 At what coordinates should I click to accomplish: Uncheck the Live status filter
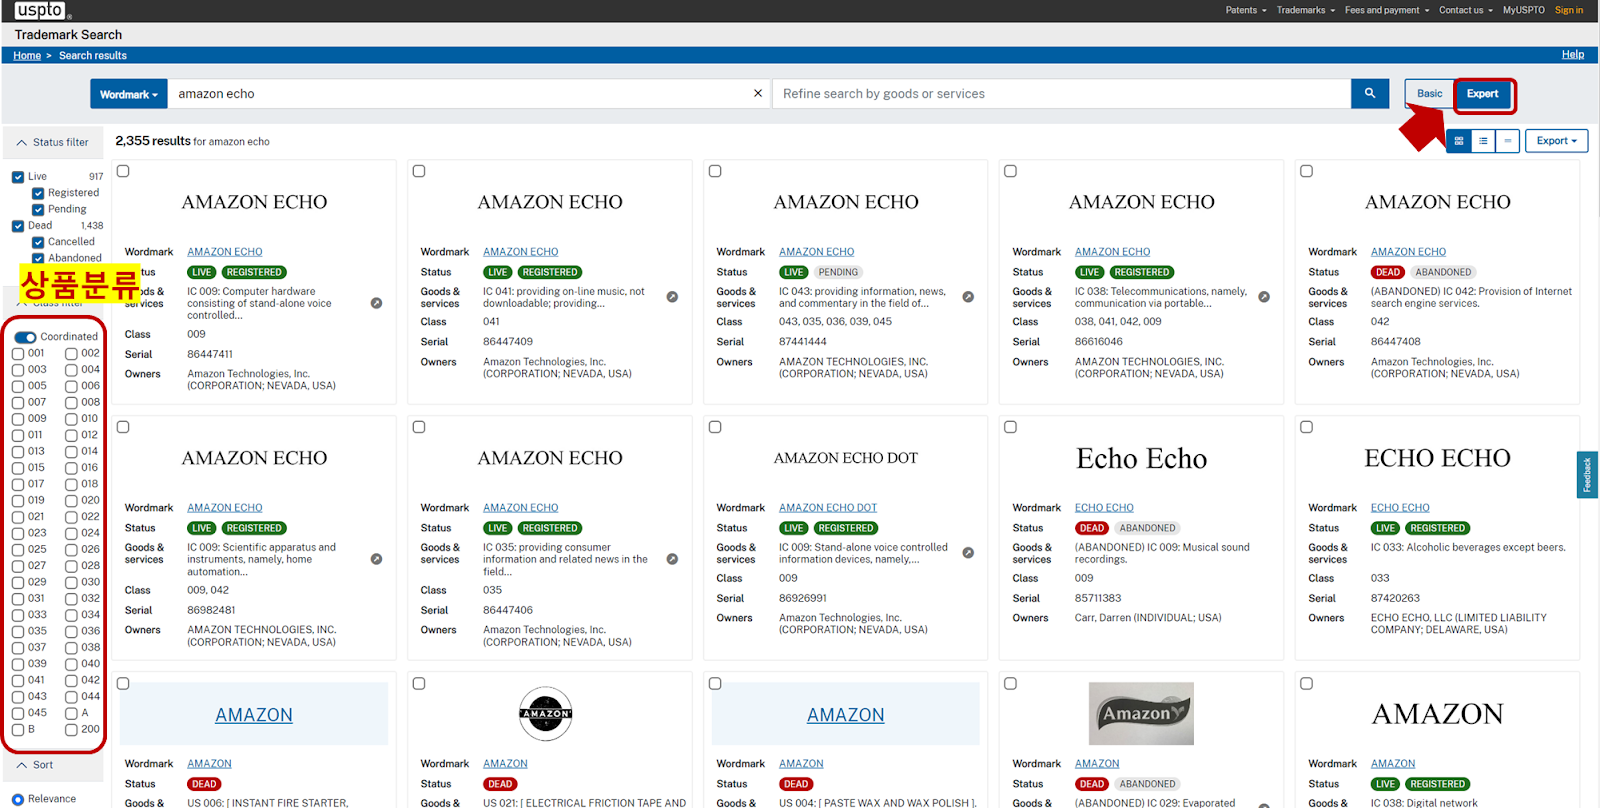(x=18, y=177)
